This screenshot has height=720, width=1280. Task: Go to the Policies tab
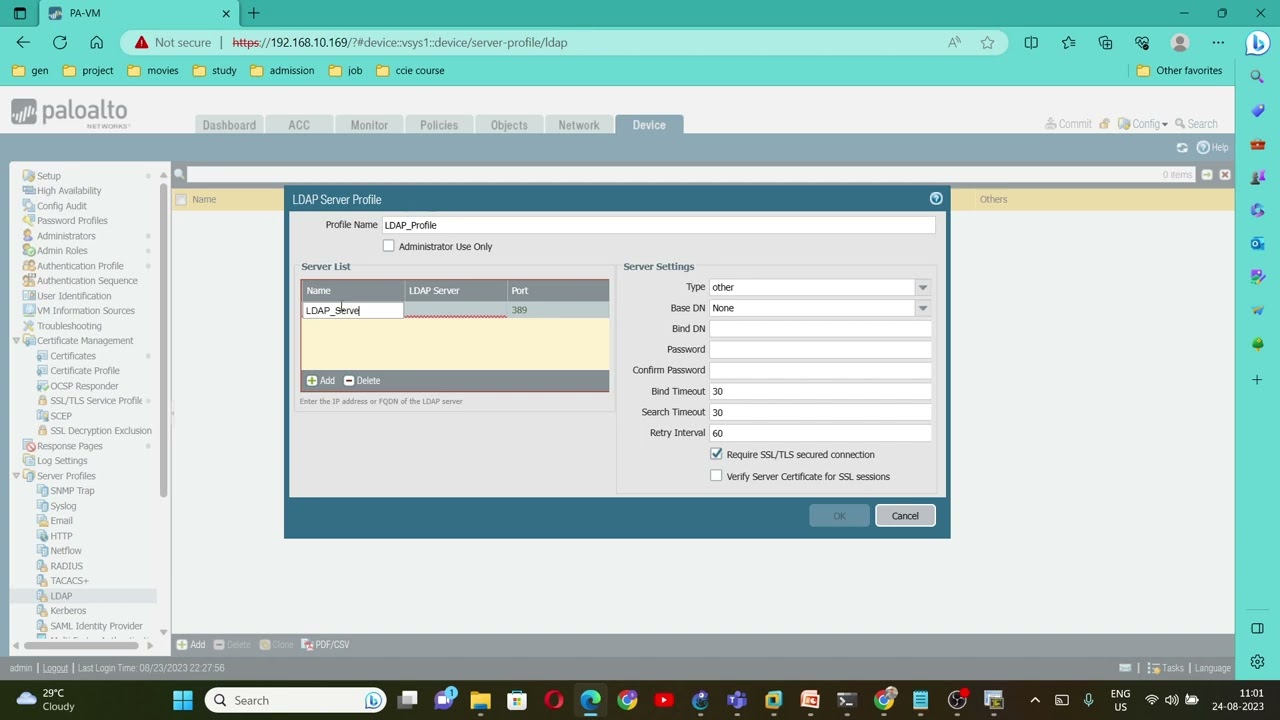coord(439,125)
